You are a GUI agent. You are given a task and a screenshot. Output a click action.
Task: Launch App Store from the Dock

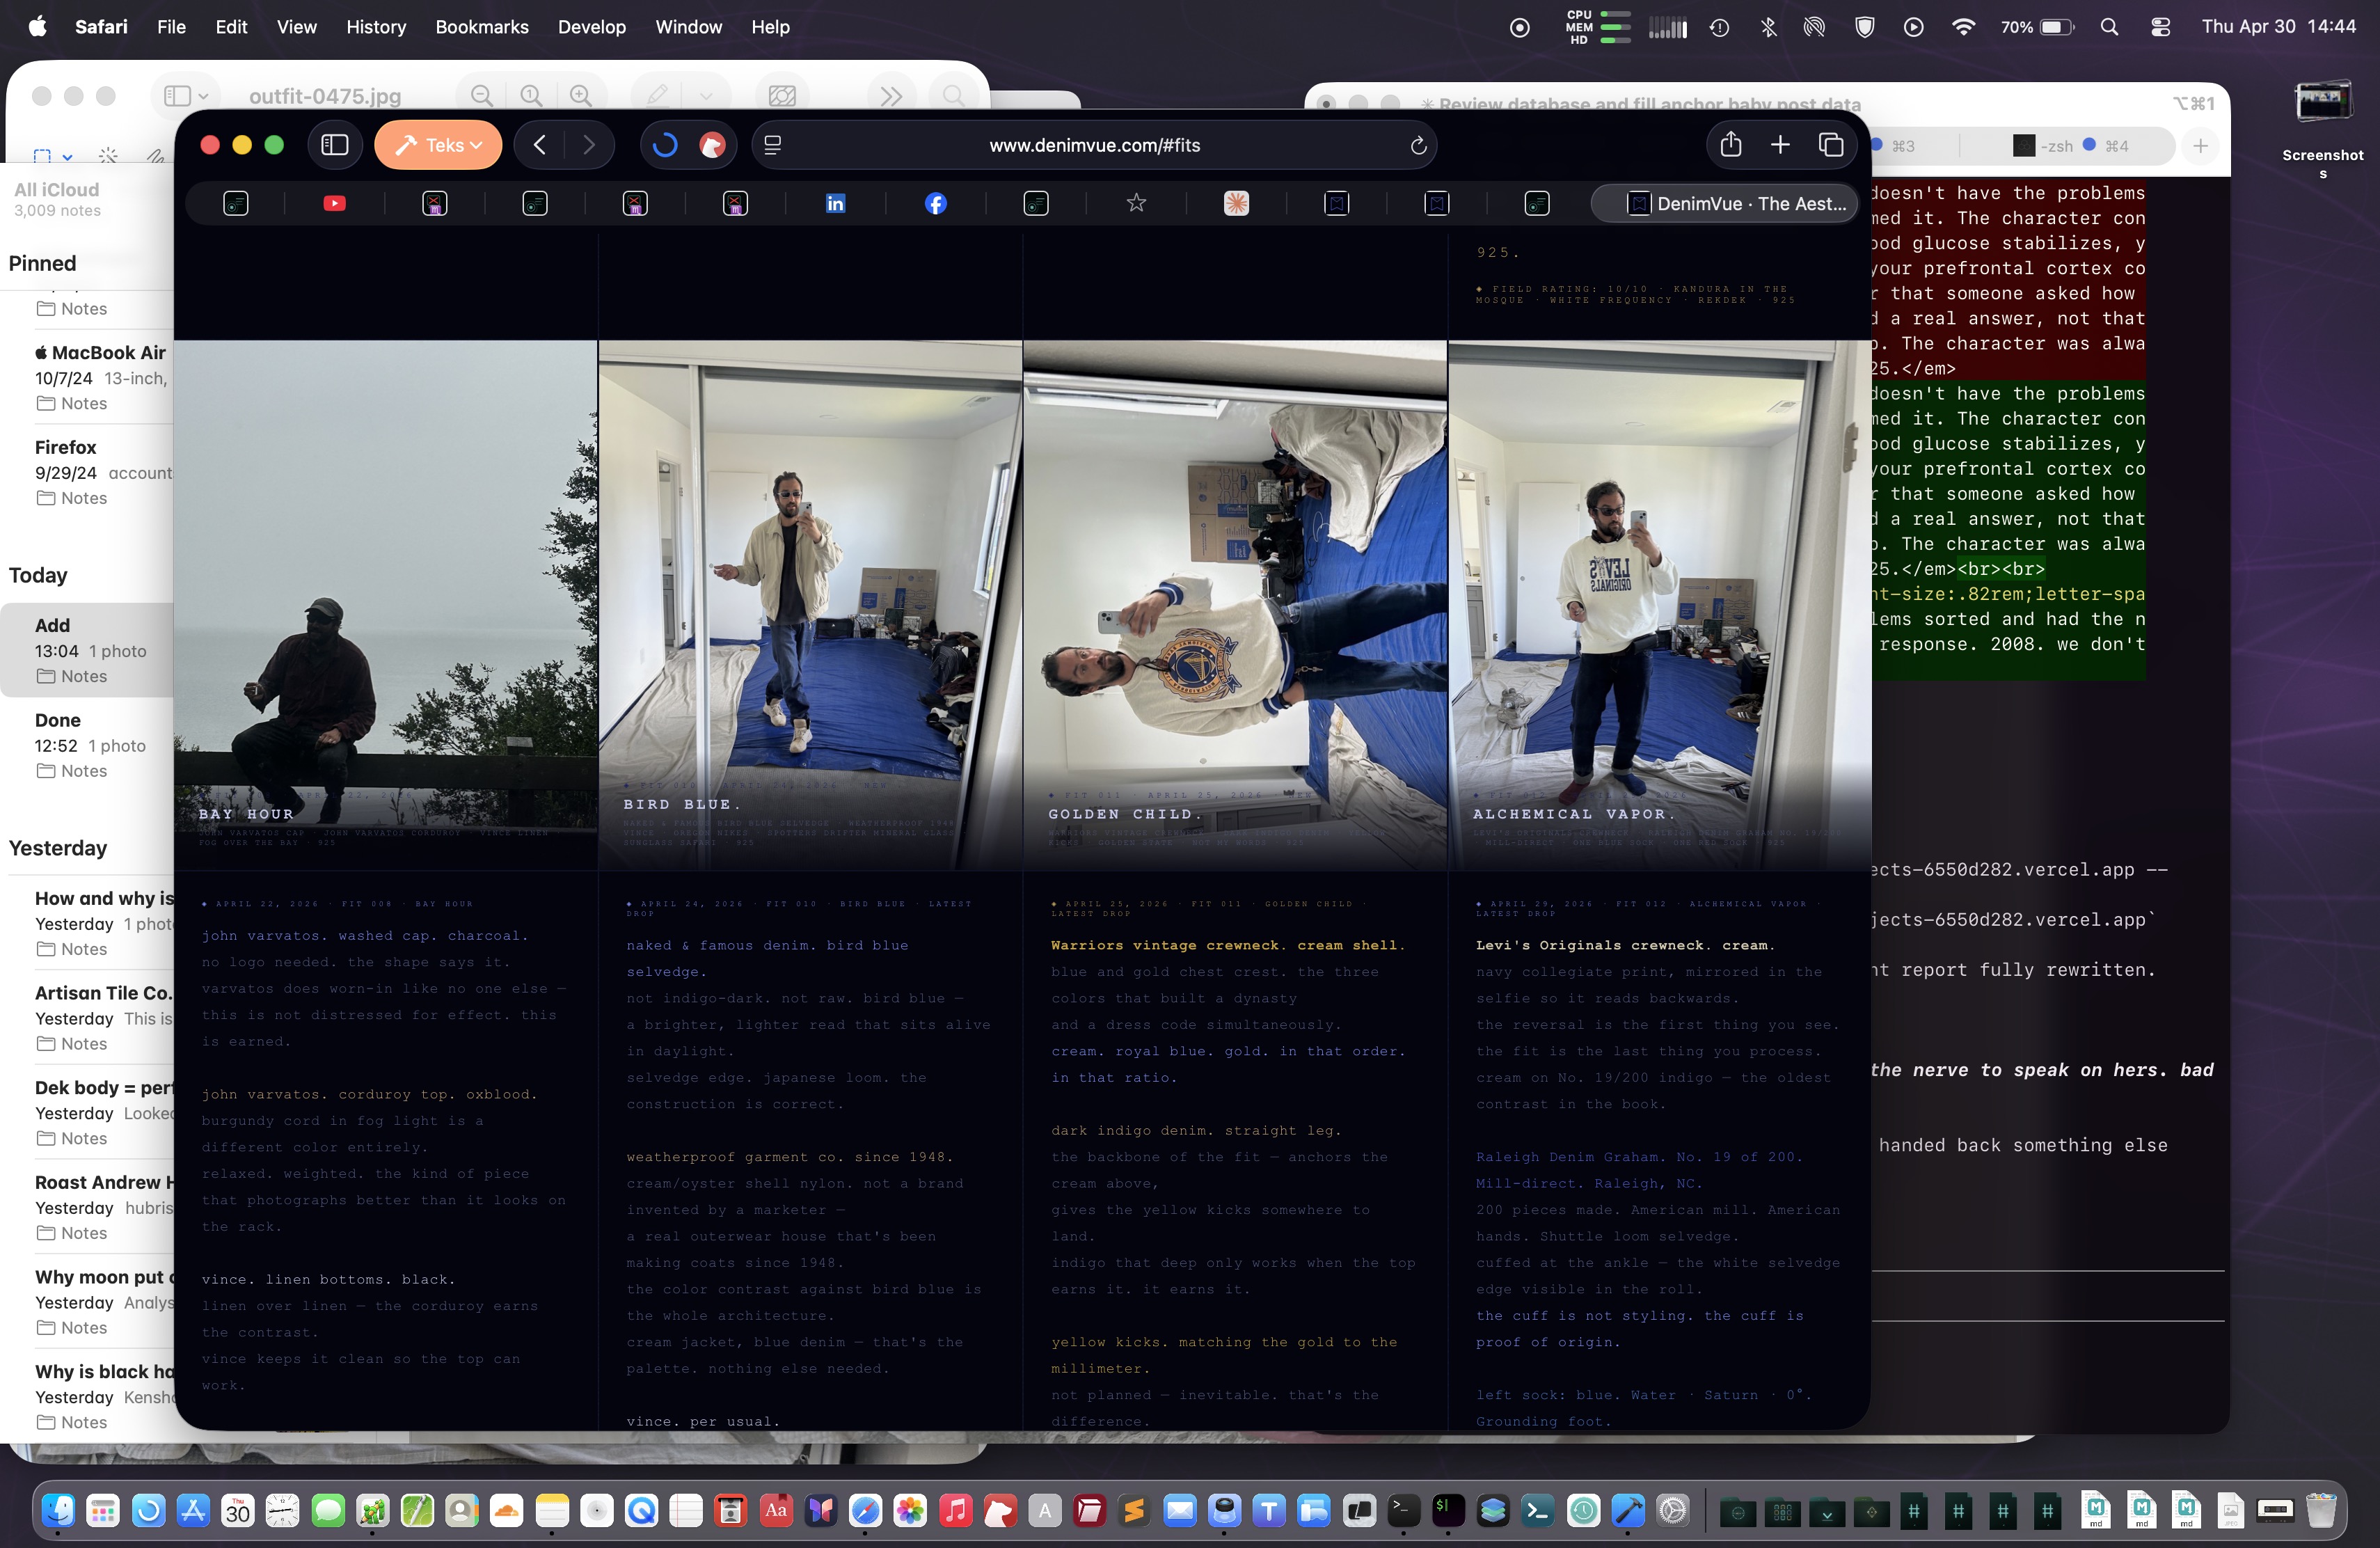coord(192,1510)
